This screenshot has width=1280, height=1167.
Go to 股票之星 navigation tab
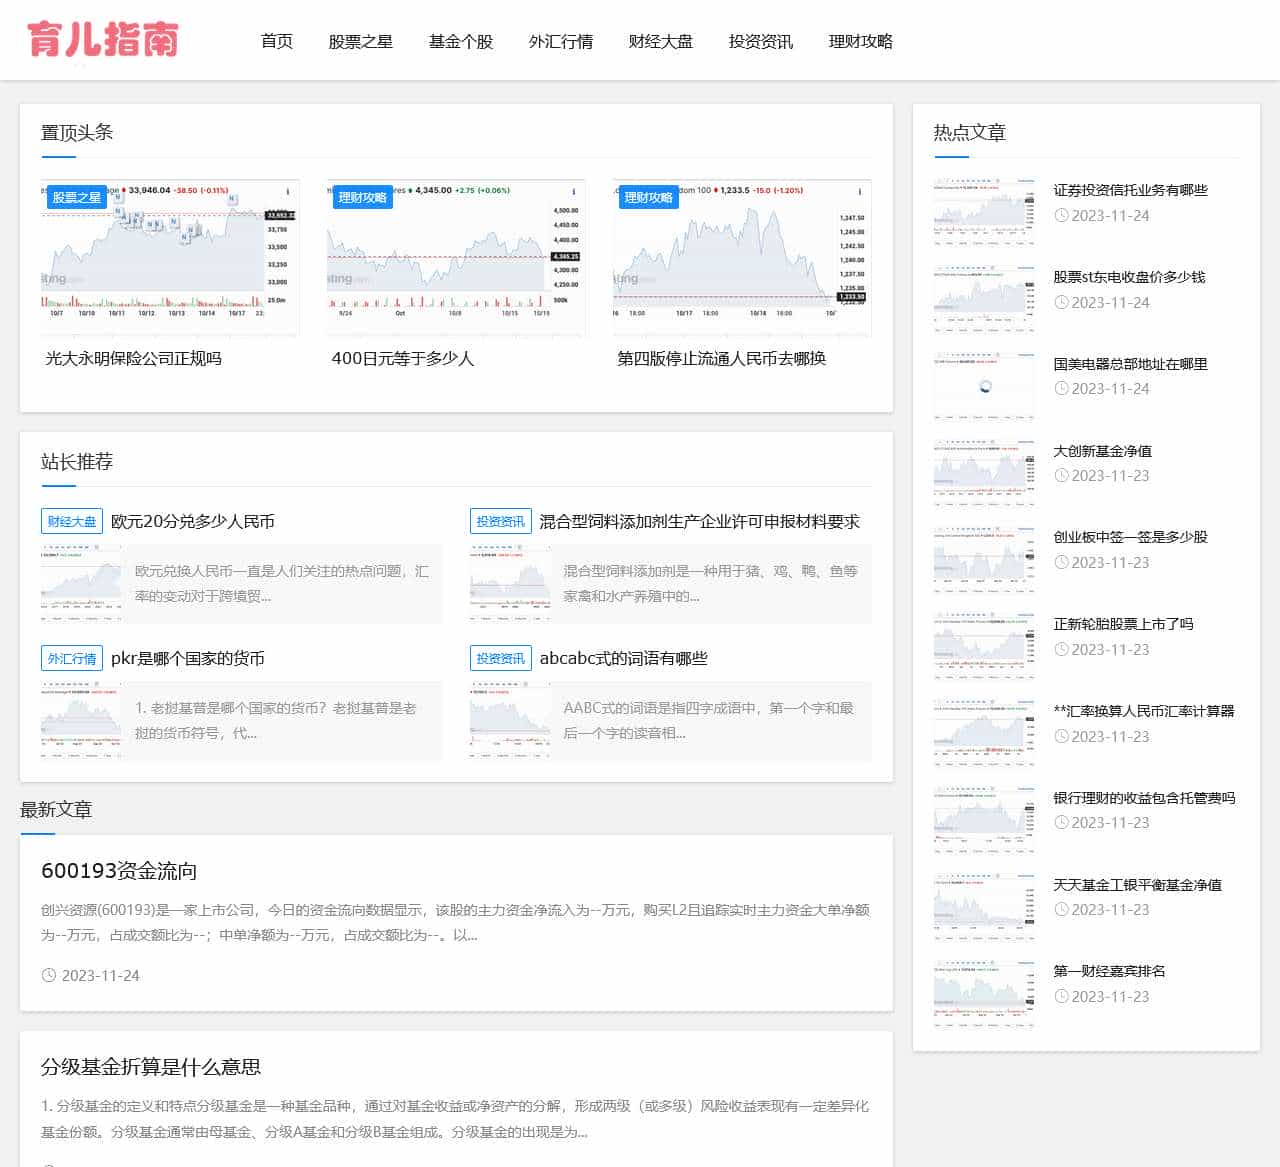coord(360,41)
